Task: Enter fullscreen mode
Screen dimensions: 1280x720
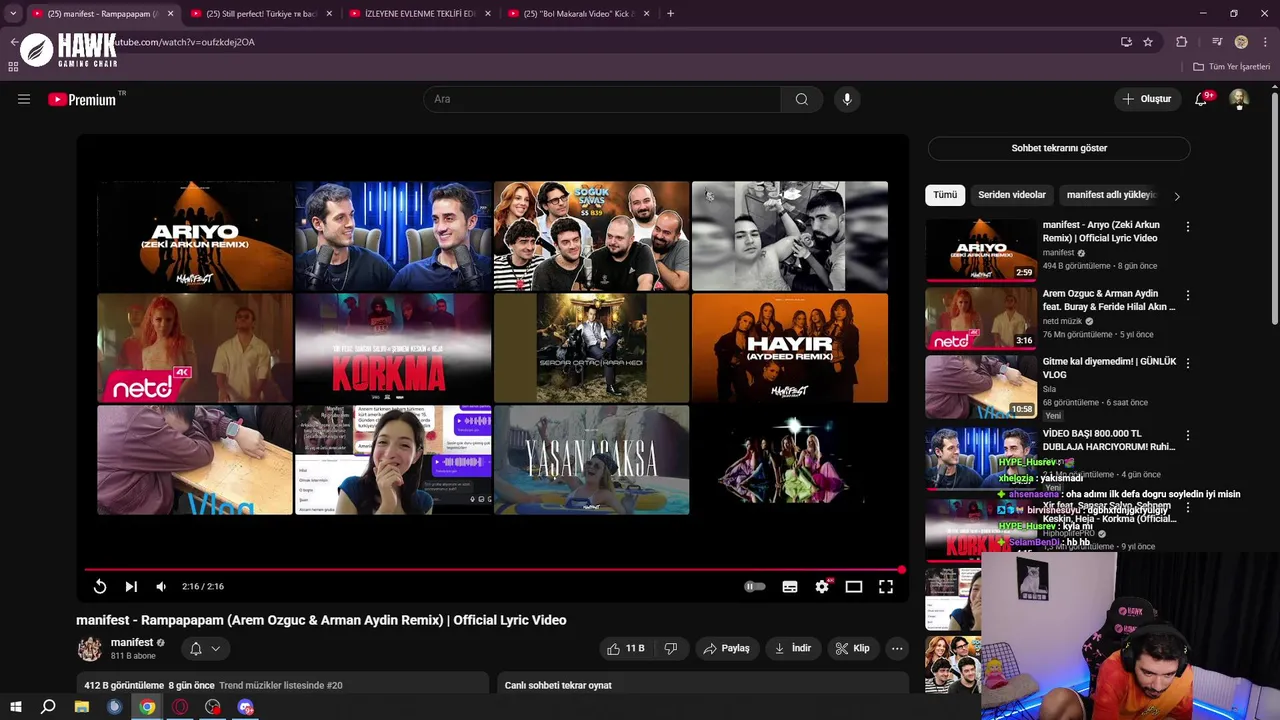Action: coord(886,587)
